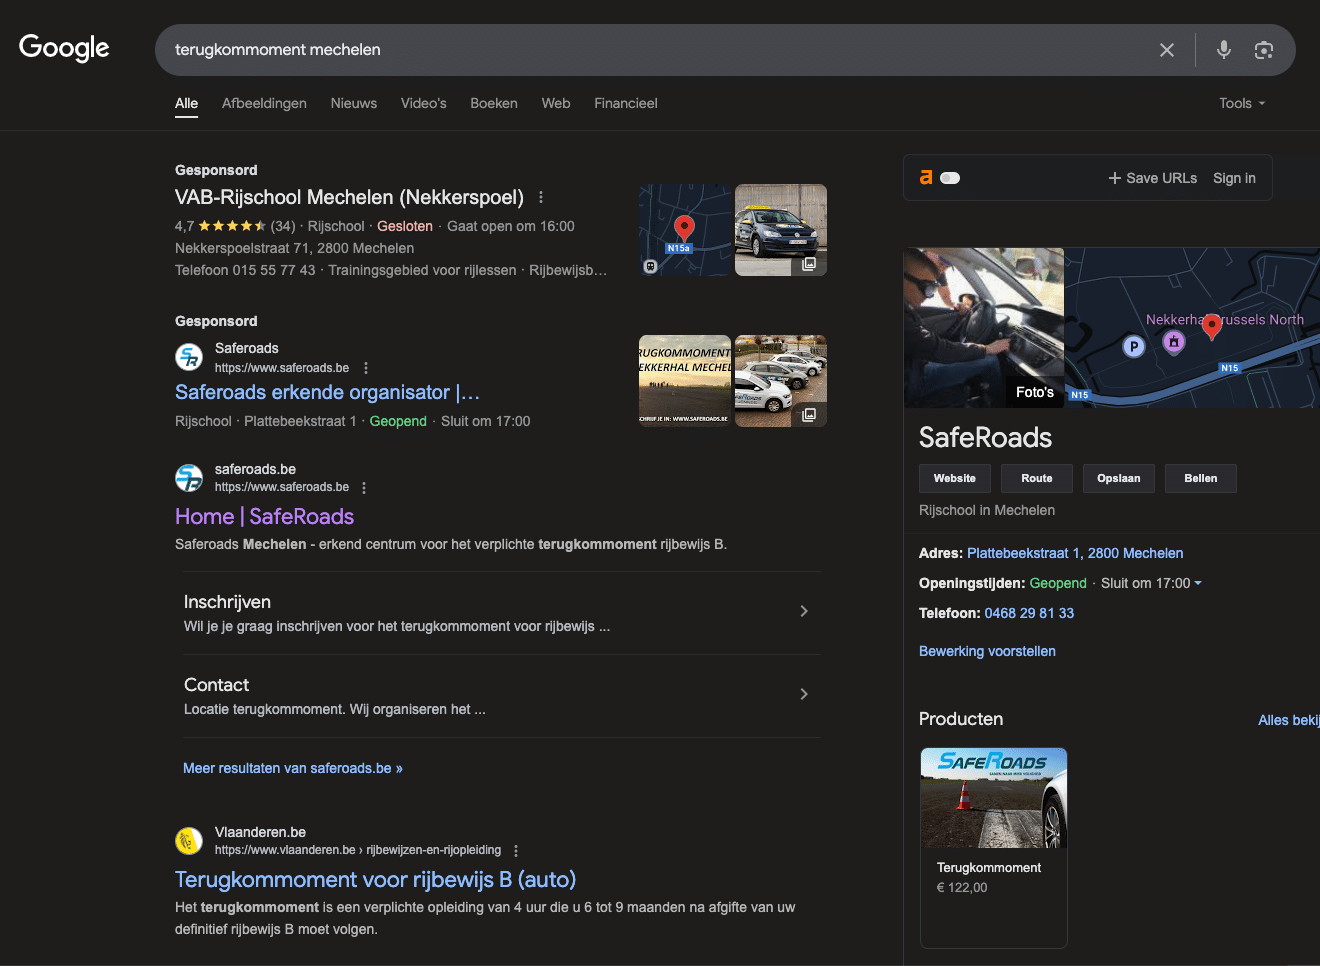
Task: Click the https://www.saferoads.be URL in sponsored result
Action: tap(282, 368)
